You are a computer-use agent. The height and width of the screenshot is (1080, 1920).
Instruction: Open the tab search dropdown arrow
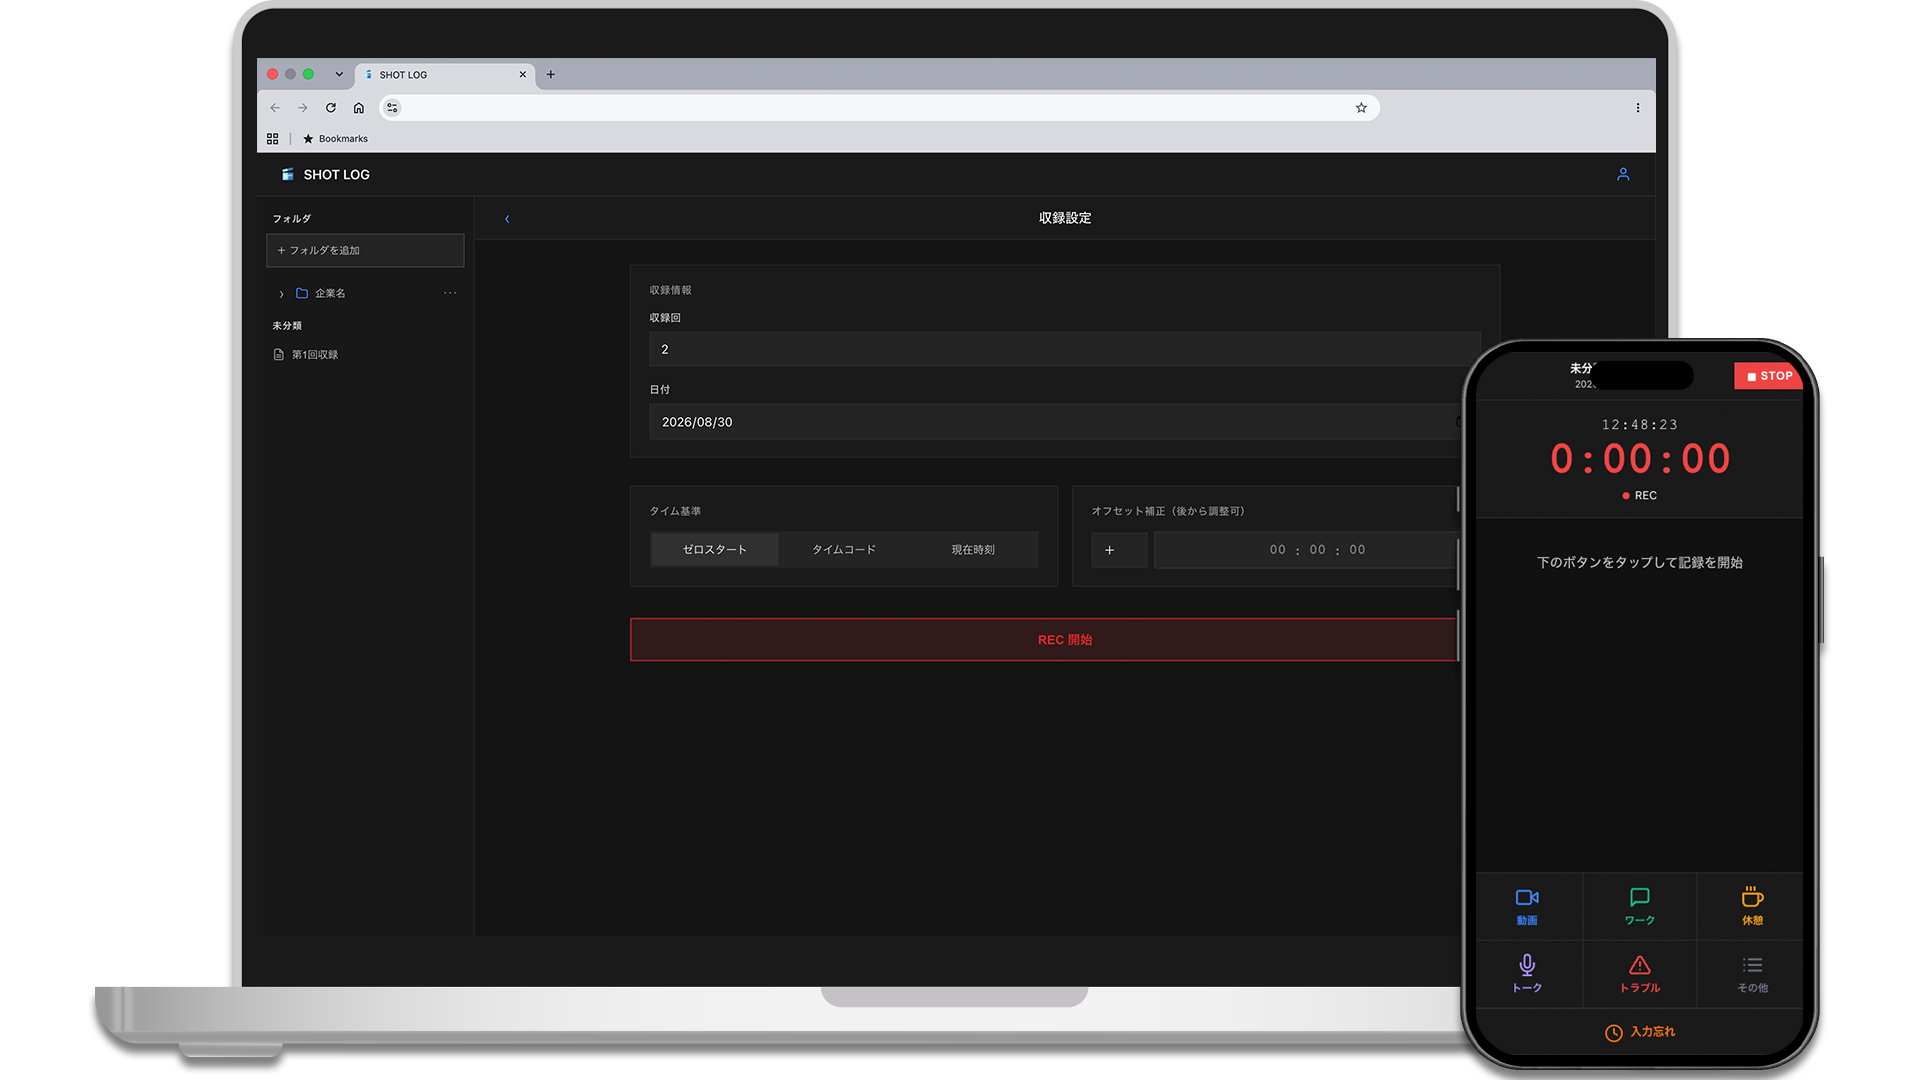339,74
